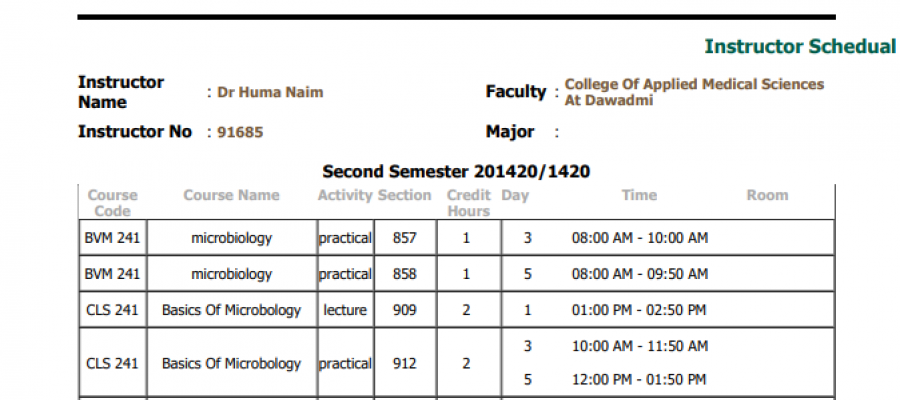
Task: Click section 912 cell
Action: tap(405, 363)
